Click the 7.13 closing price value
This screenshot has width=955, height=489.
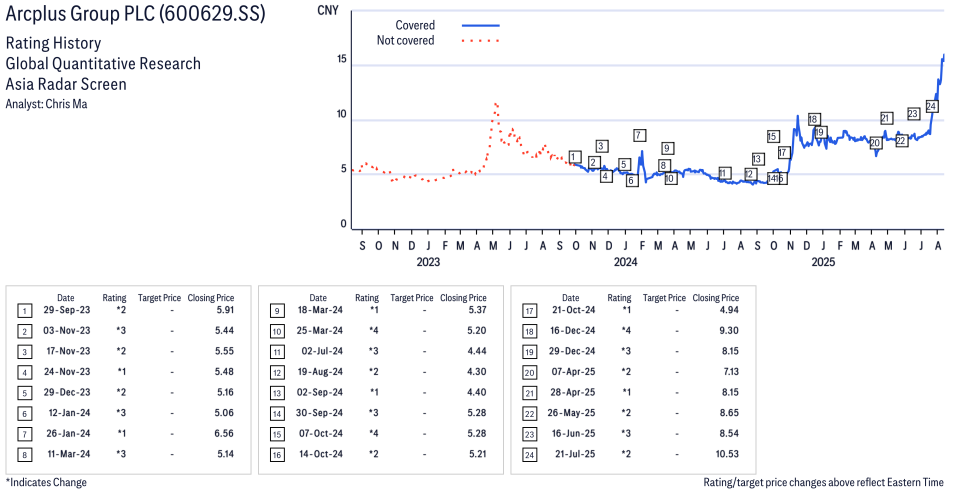(x=730, y=372)
